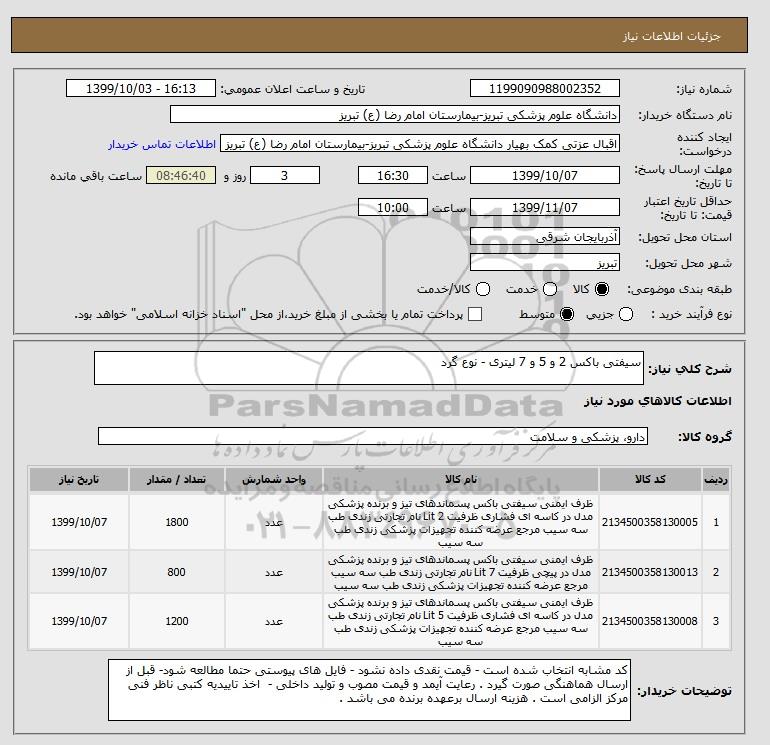This screenshot has height=745, width=770.
Task: Select the کالا/خدمت radio button
Action: click(483, 289)
